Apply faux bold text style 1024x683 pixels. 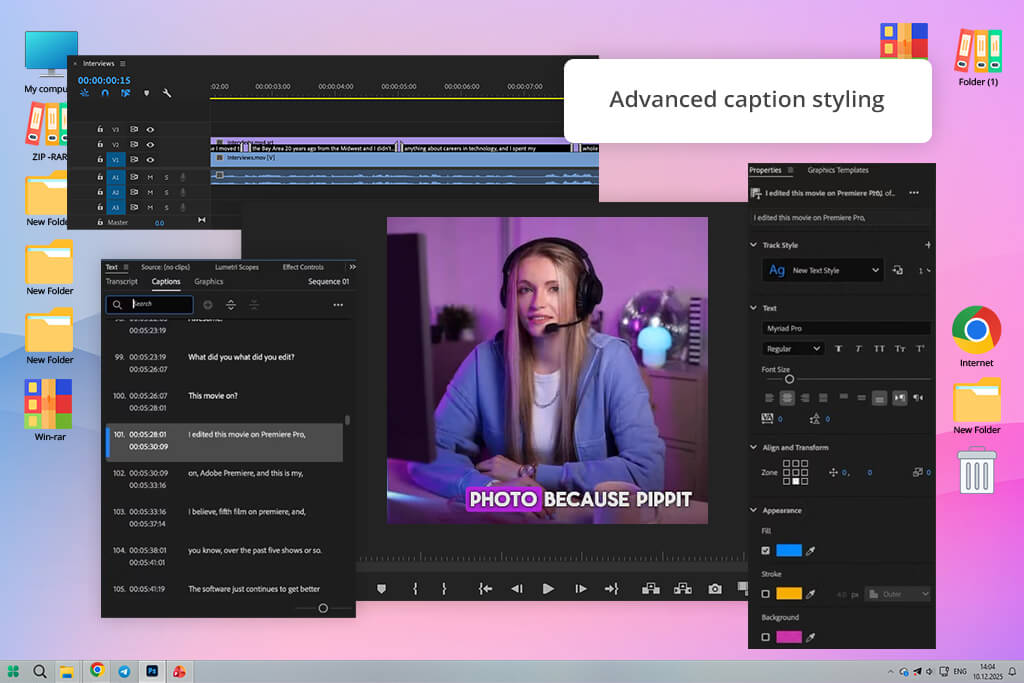(x=839, y=349)
